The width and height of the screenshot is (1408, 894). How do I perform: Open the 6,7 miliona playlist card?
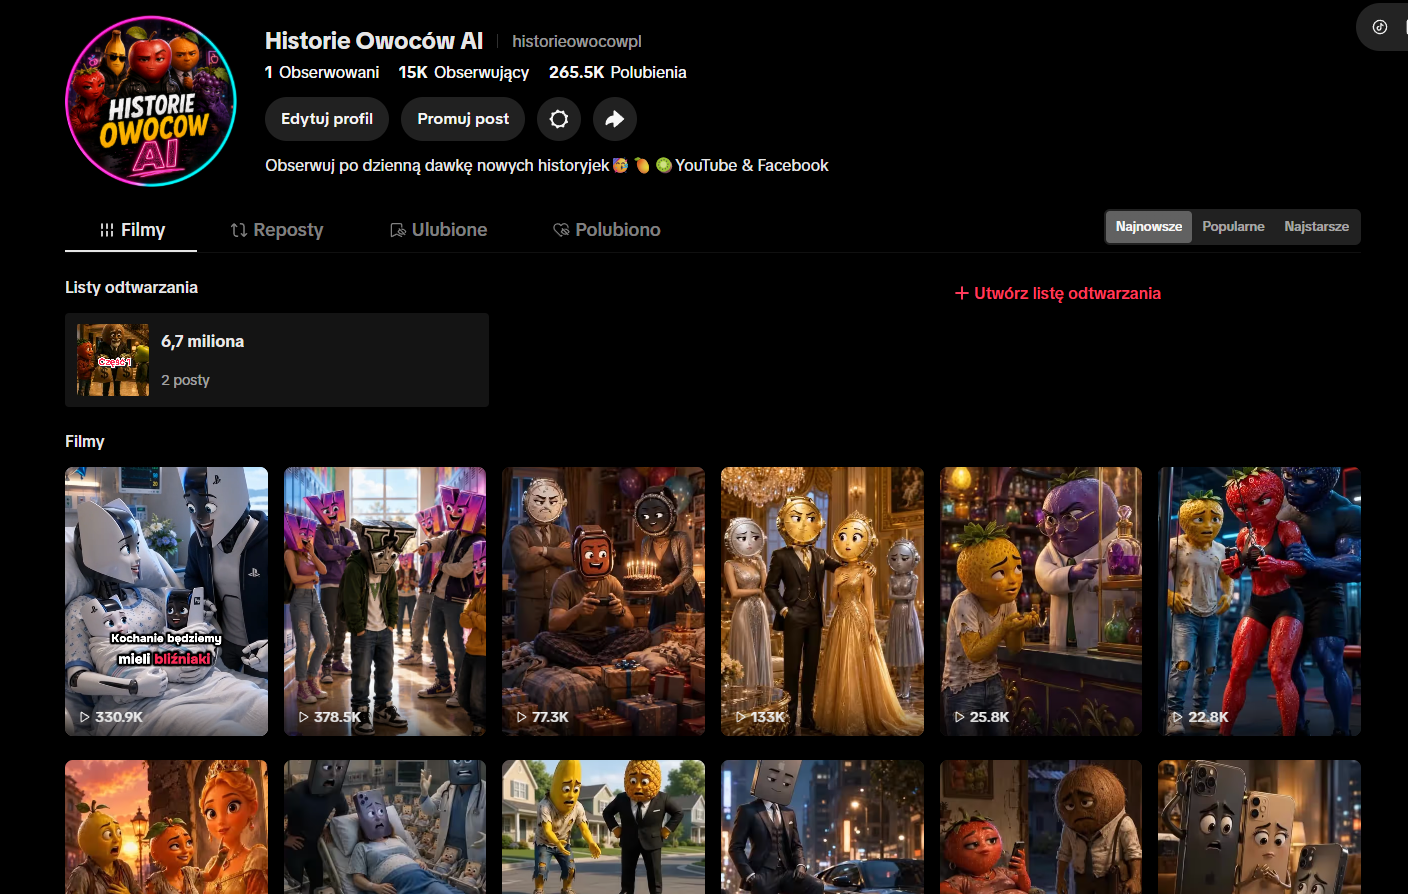point(277,360)
